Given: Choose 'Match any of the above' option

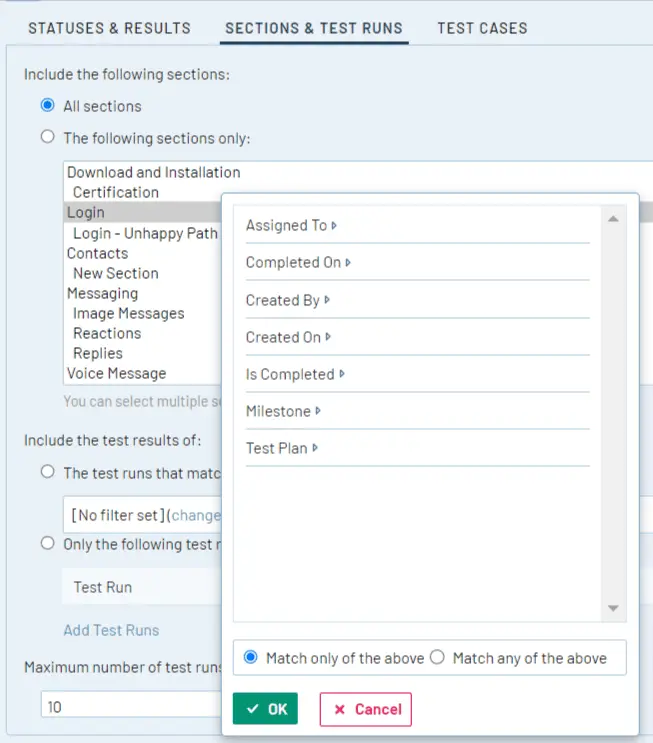Looking at the screenshot, I should point(437,657).
